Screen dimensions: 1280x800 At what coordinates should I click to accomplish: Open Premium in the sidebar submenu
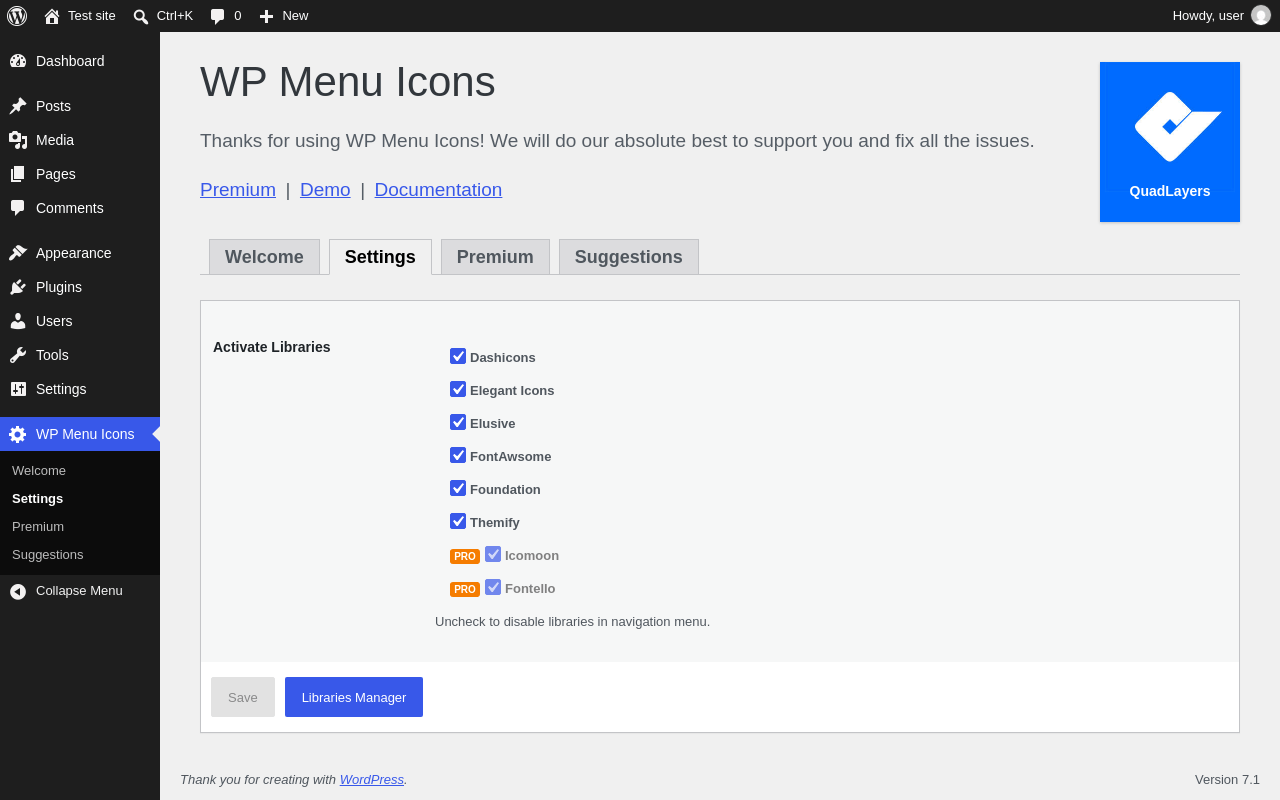38,527
